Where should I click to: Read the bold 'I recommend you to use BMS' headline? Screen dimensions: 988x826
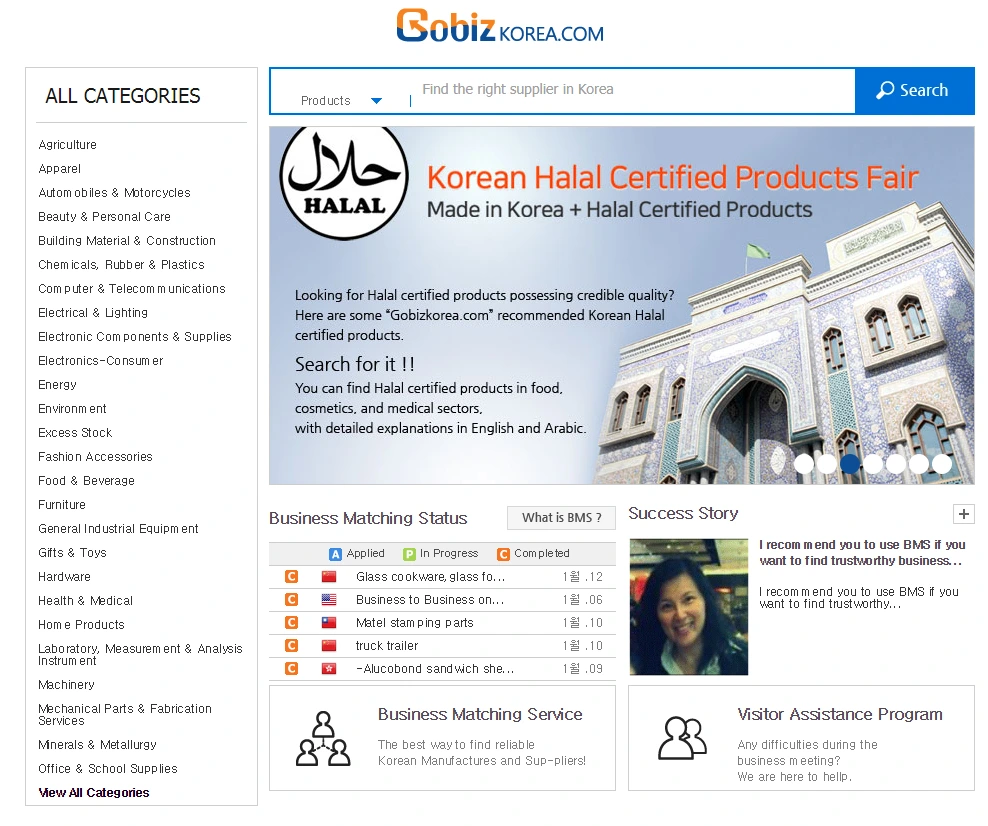861,553
